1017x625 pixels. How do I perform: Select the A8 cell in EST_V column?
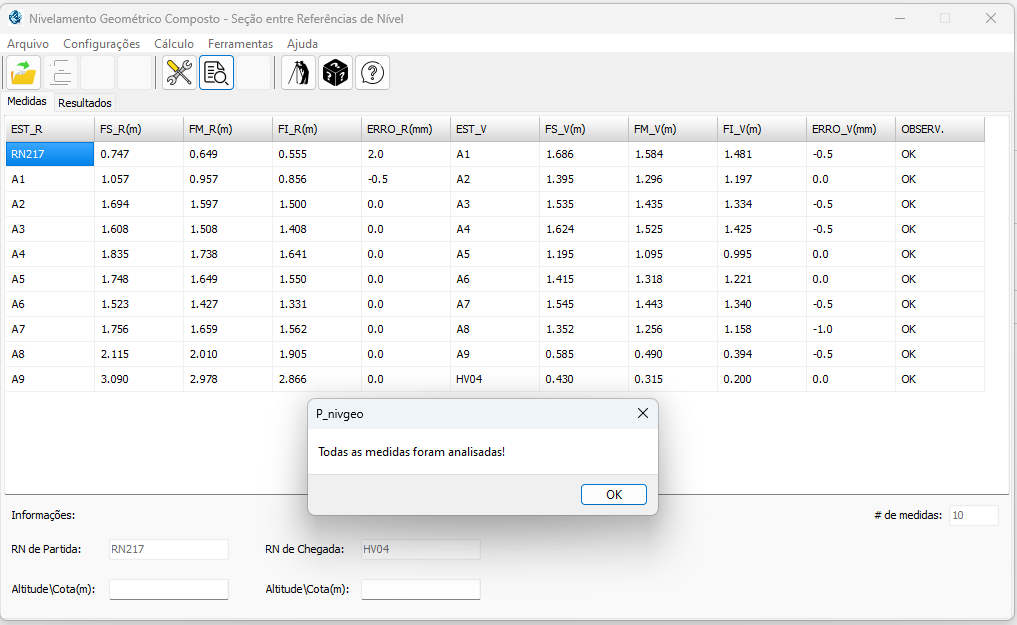click(x=495, y=329)
